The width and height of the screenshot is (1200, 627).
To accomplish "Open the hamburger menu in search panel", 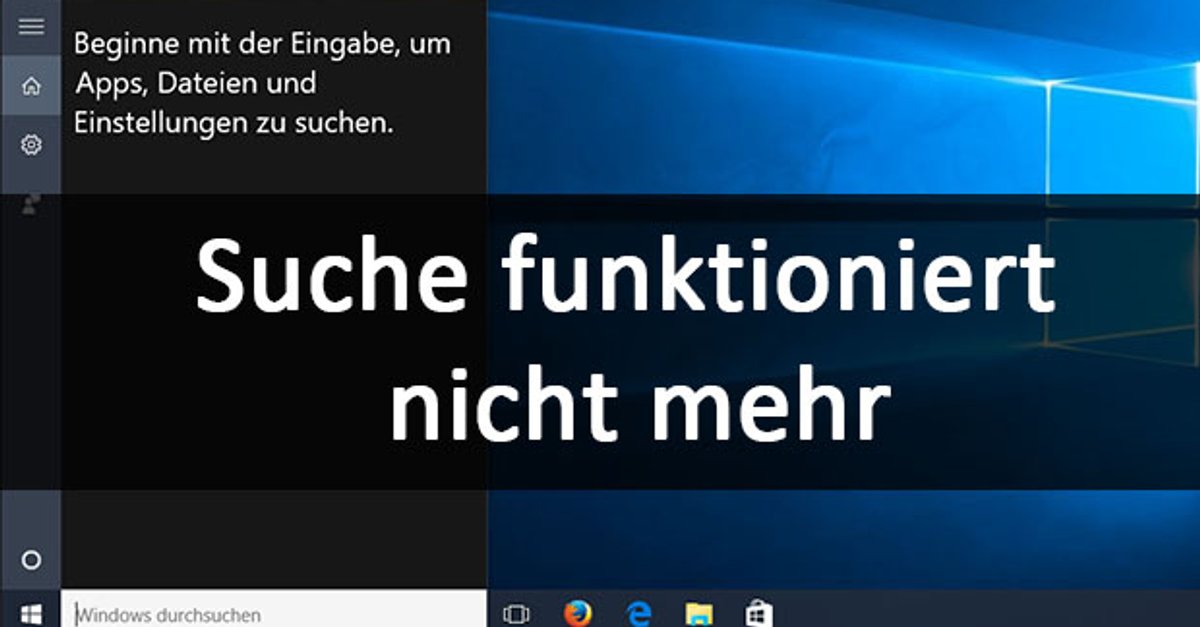I will tap(31, 27).
